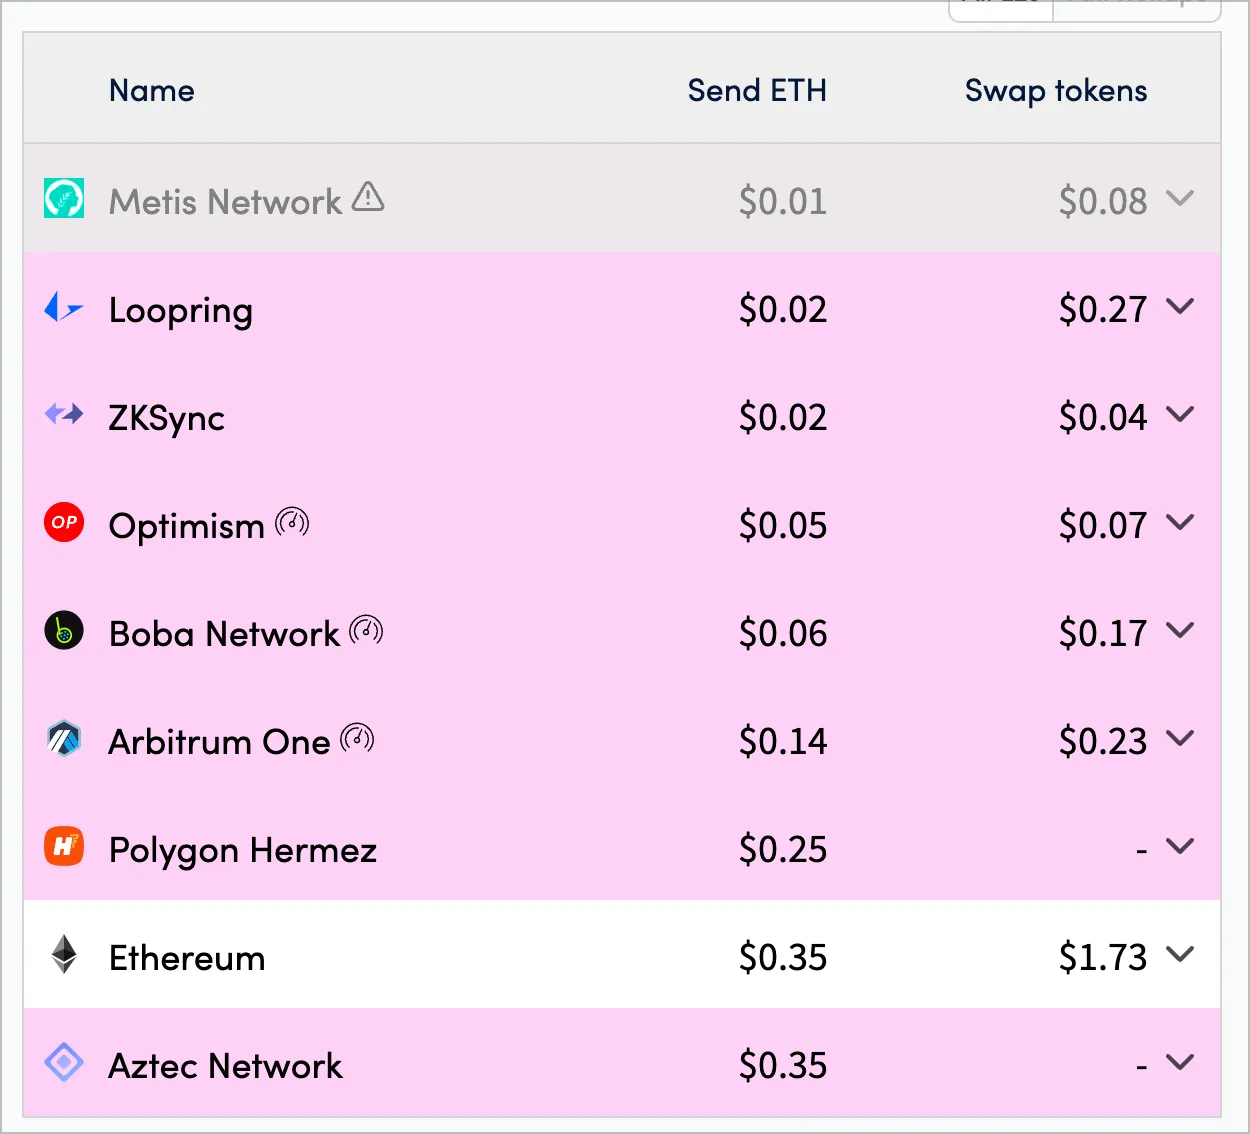Click the Ethereum diamond icon
The height and width of the screenshot is (1134, 1250).
coord(64,954)
